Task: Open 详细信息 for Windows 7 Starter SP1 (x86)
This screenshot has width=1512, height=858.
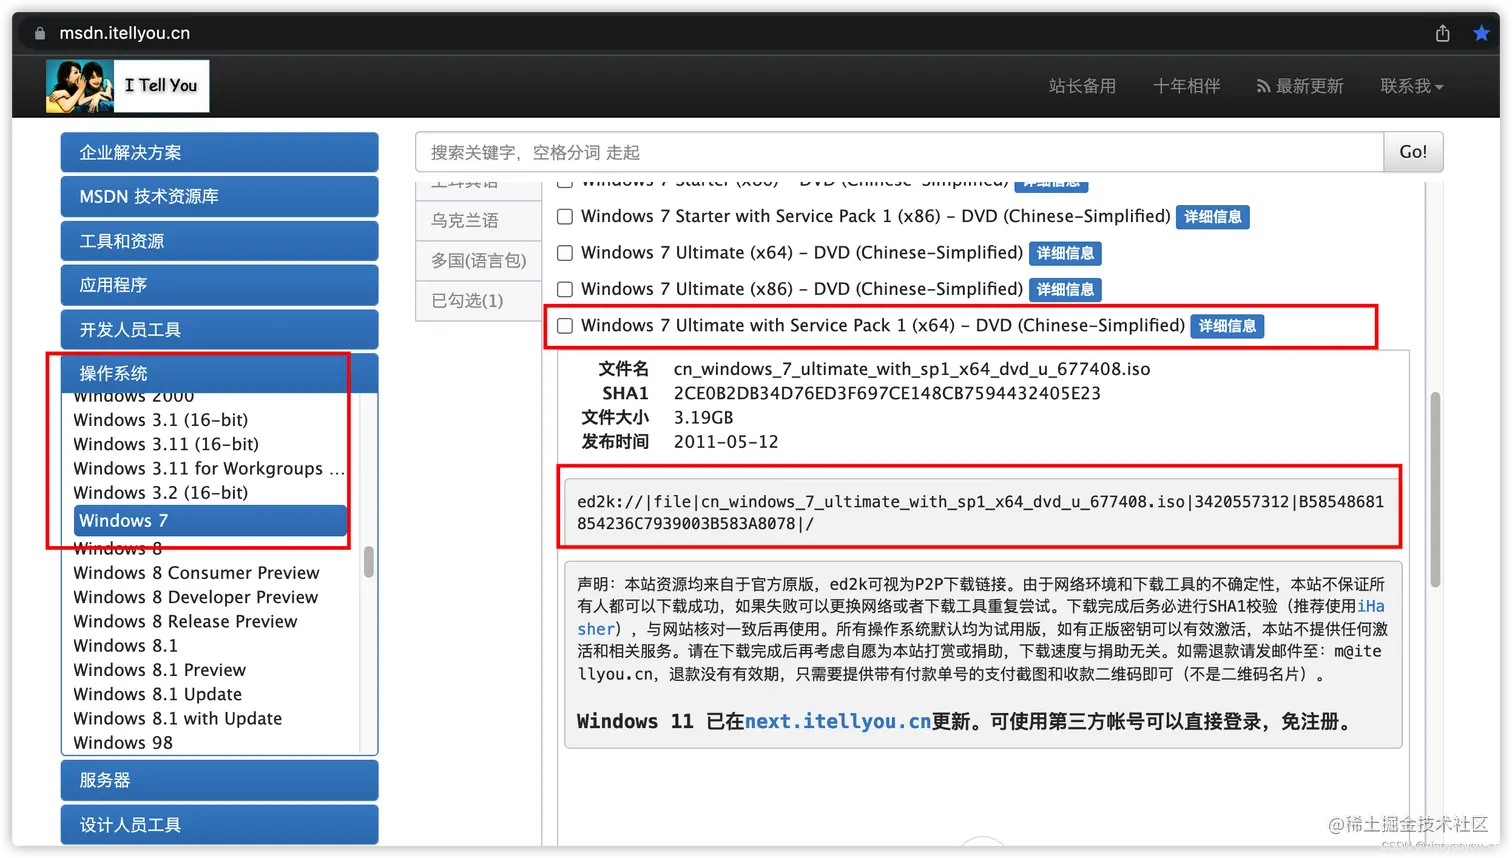Action: tap(1213, 217)
